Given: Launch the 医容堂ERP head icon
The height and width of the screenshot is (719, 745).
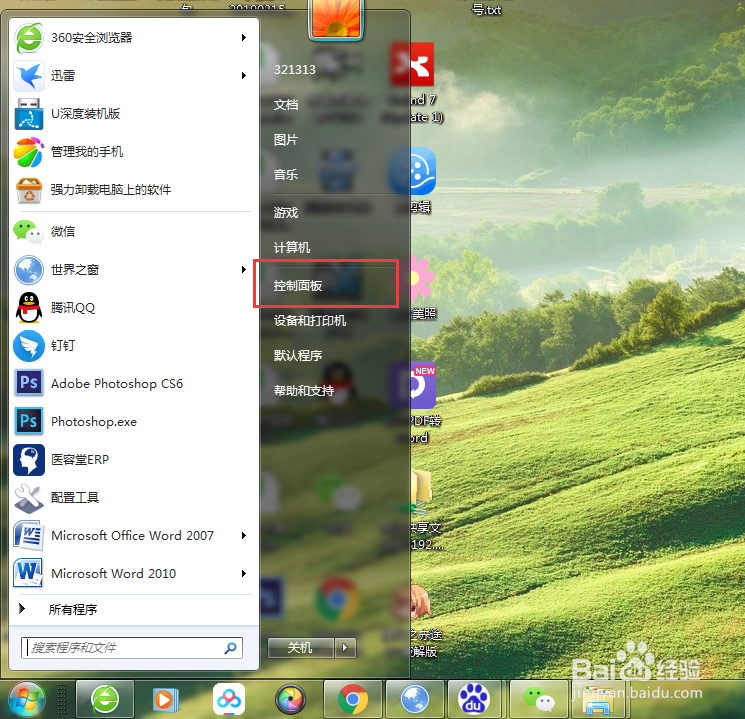Looking at the screenshot, I should 29,460.
